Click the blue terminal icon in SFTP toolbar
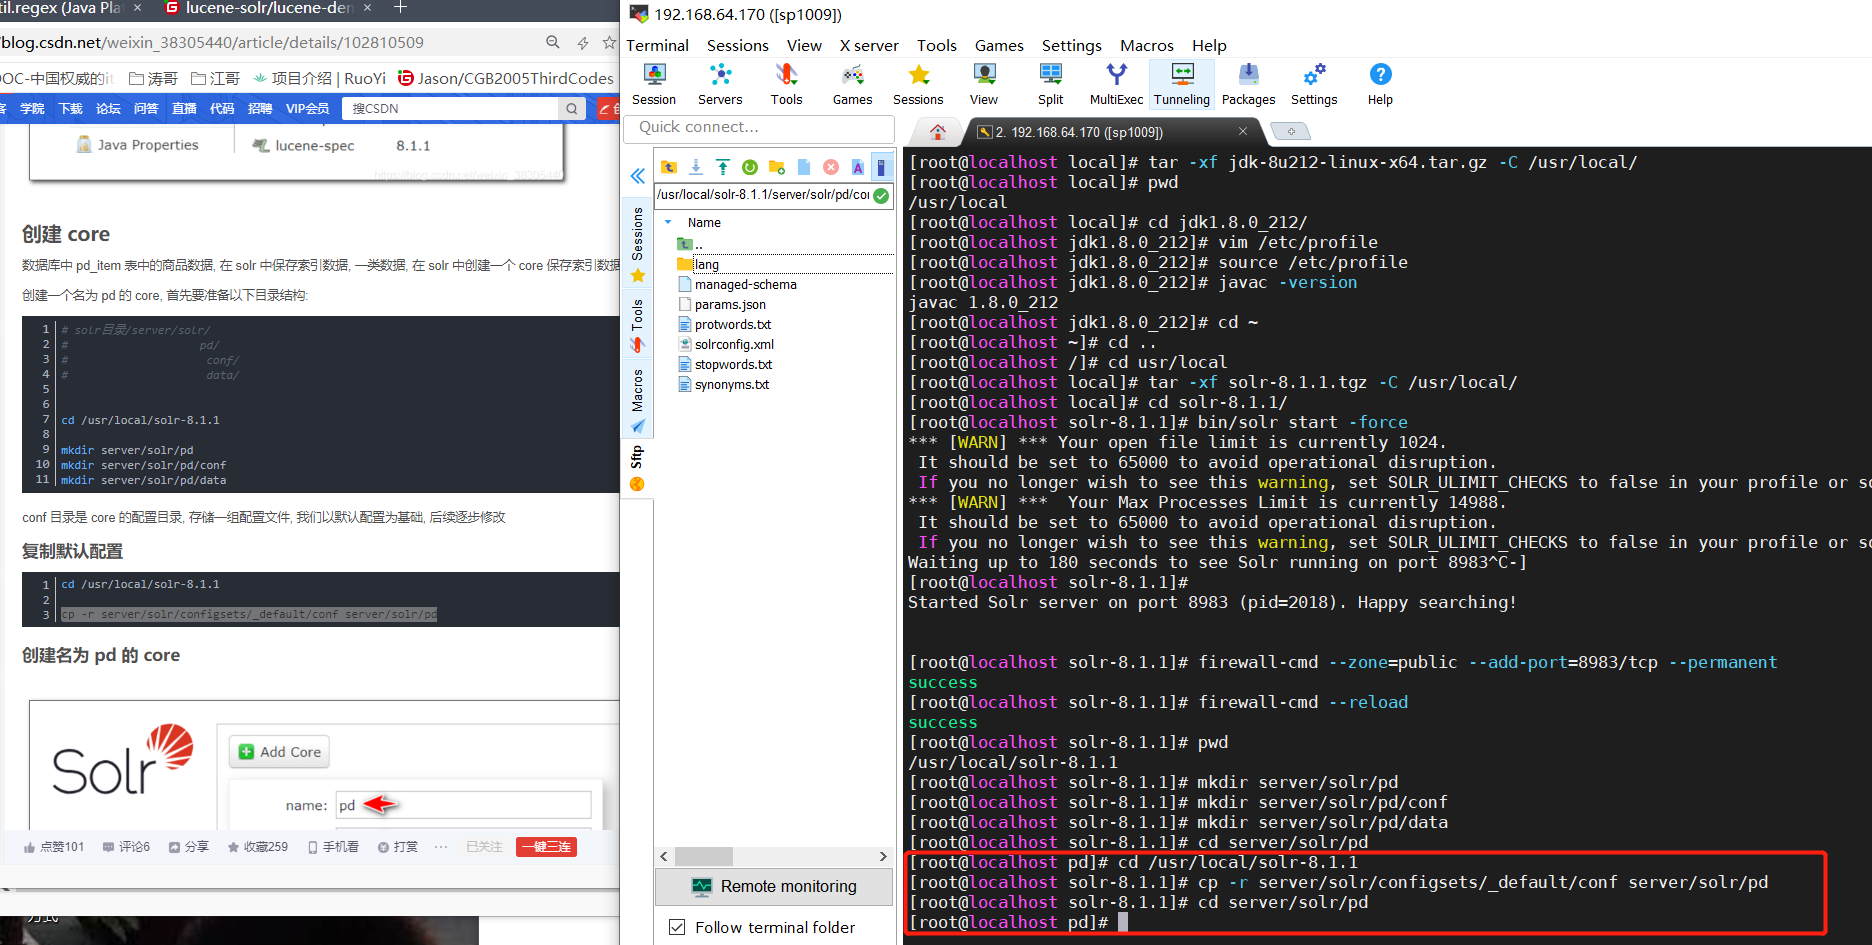Image resolution: width=1872 pixels, height=945 pixels. coord(881,167)
